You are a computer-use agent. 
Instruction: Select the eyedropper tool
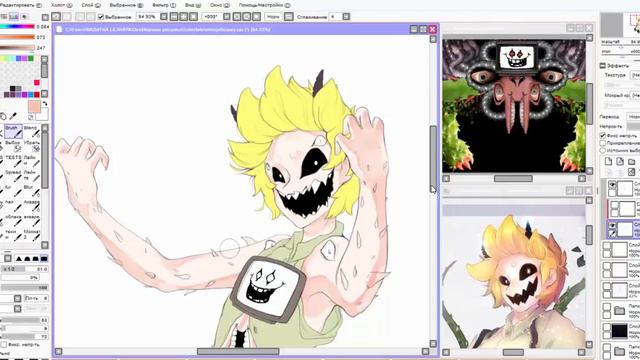pyautogui.click(x=13, y=117)
